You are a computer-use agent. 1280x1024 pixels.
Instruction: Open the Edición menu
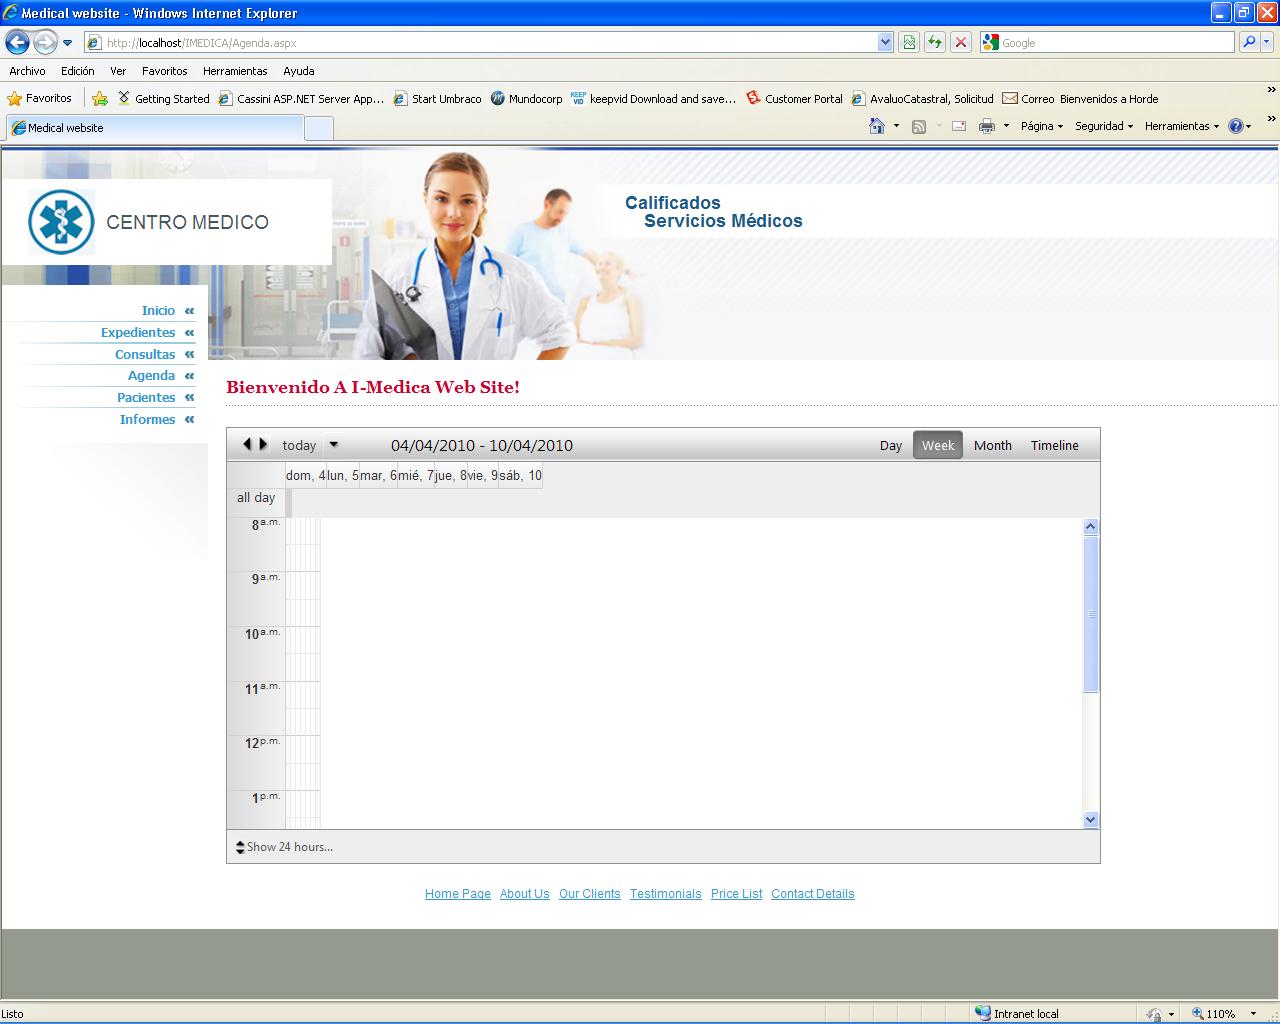[77, 71]
